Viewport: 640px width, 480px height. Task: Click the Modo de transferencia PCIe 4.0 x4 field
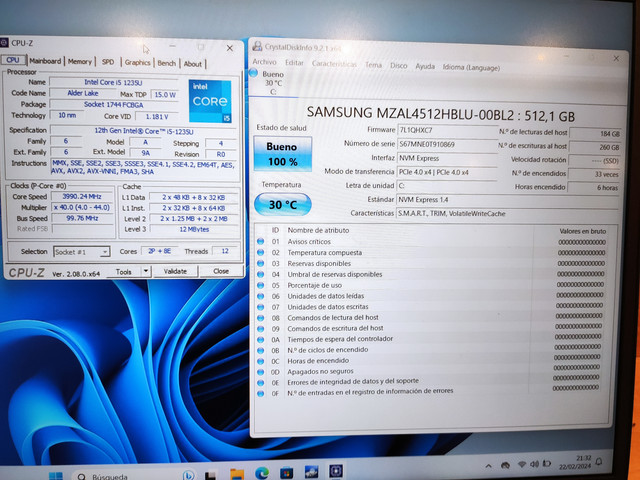click(446, 172)
